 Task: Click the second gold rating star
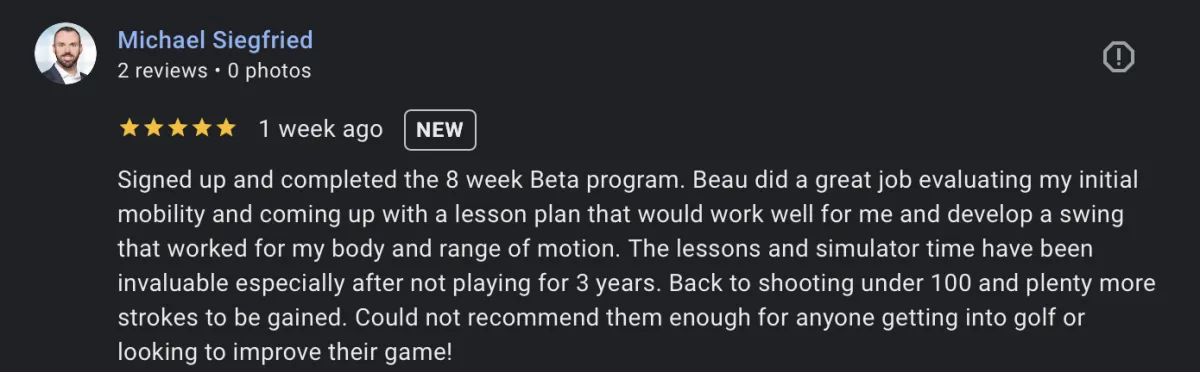tap(152, 128)
